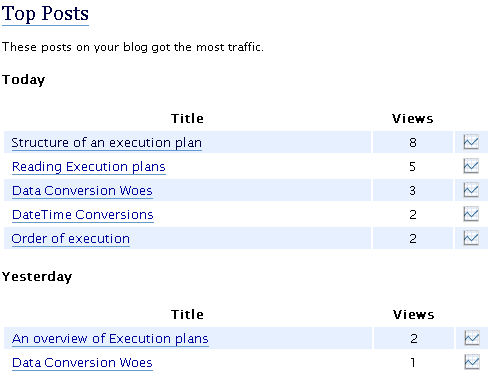Open stats chart for Reading Execution plans

pos(471,166)
